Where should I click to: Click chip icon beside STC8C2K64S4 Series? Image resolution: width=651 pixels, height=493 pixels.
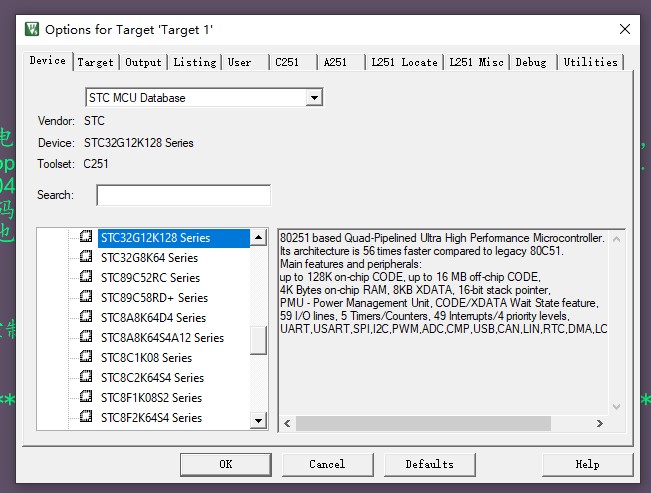(x=86, y=376)
